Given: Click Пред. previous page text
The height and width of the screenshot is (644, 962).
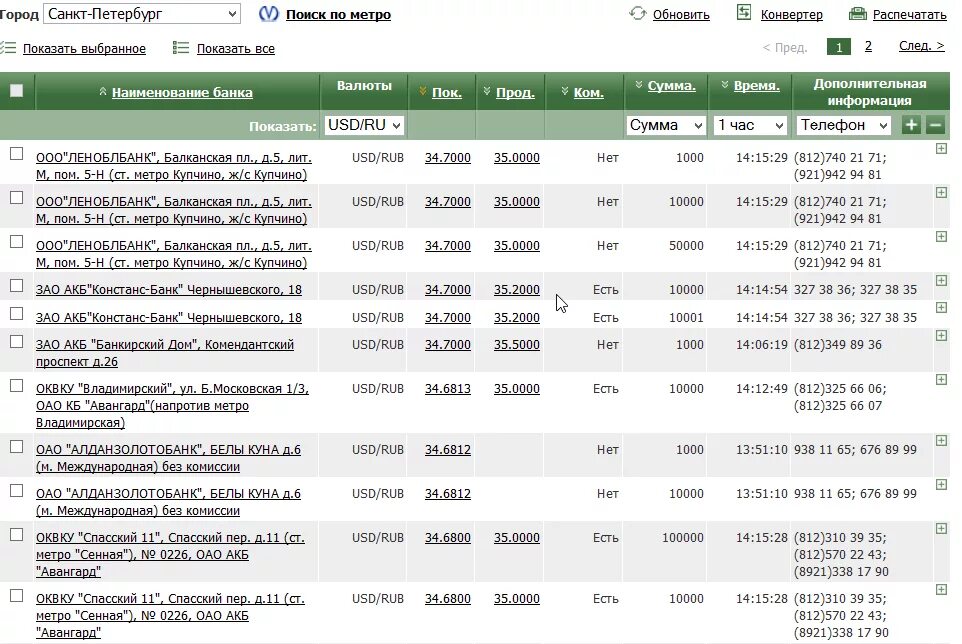Looking at the screenshot, I should point(785,47).
